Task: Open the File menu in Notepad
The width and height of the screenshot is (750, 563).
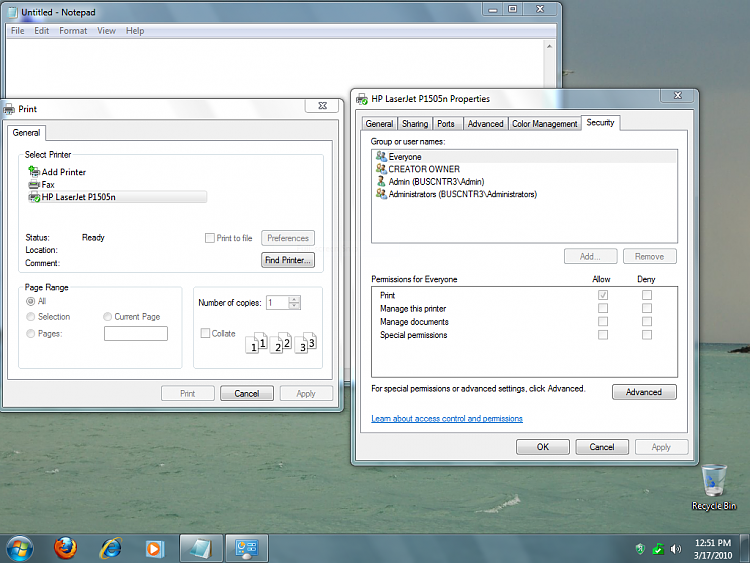Action: 18,31
